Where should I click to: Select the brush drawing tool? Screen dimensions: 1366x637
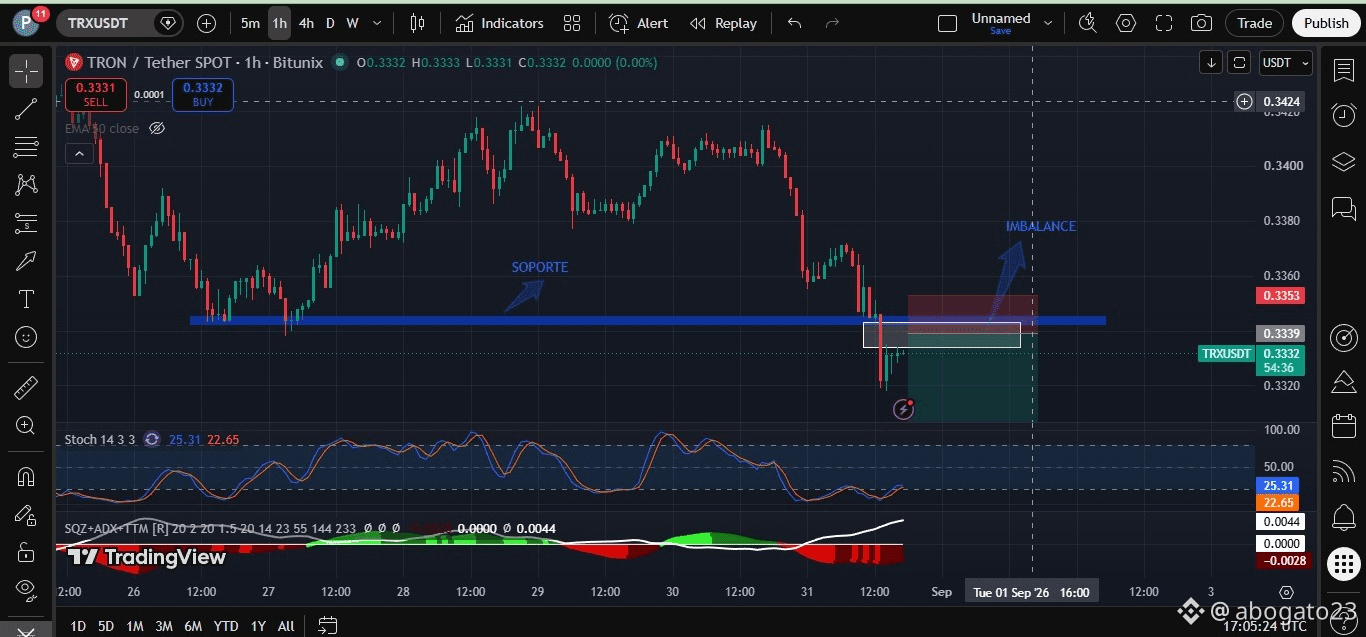pyautogui.click(x=26, y=261)
